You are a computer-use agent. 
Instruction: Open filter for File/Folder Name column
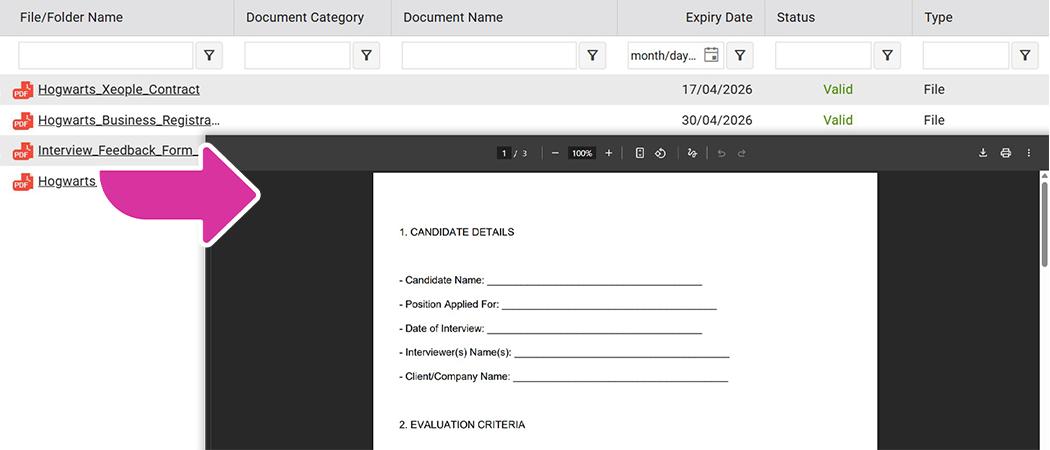209,56
